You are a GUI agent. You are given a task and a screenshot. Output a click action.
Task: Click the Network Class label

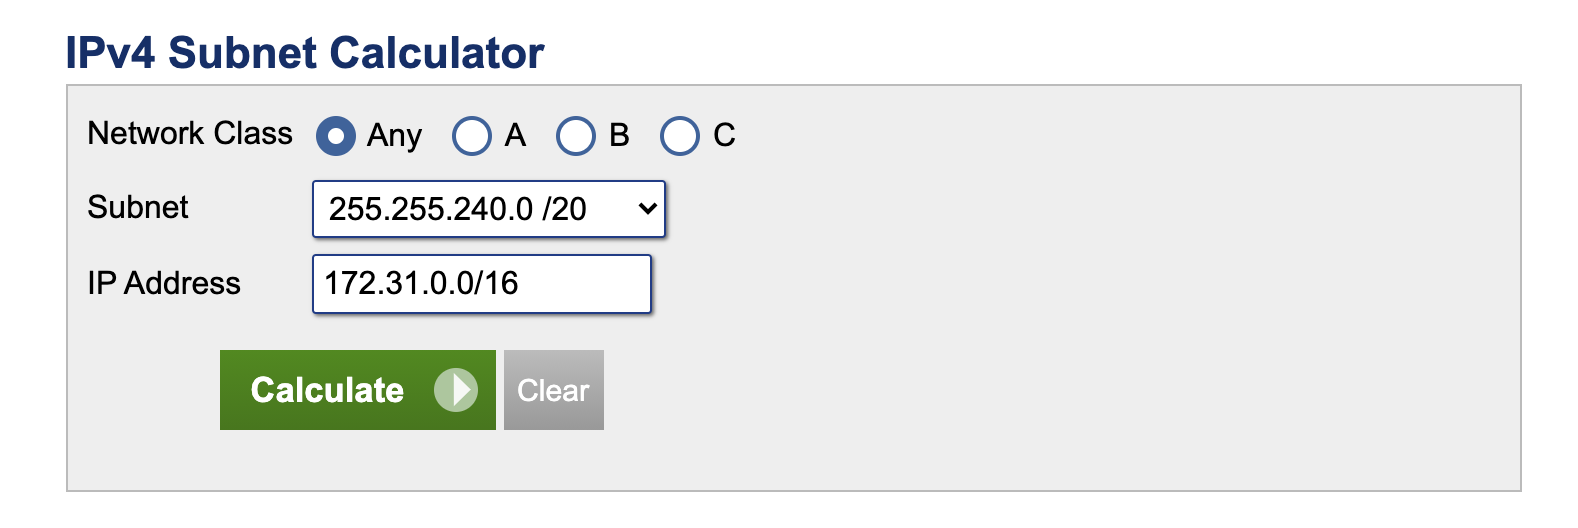coord(190,133)
